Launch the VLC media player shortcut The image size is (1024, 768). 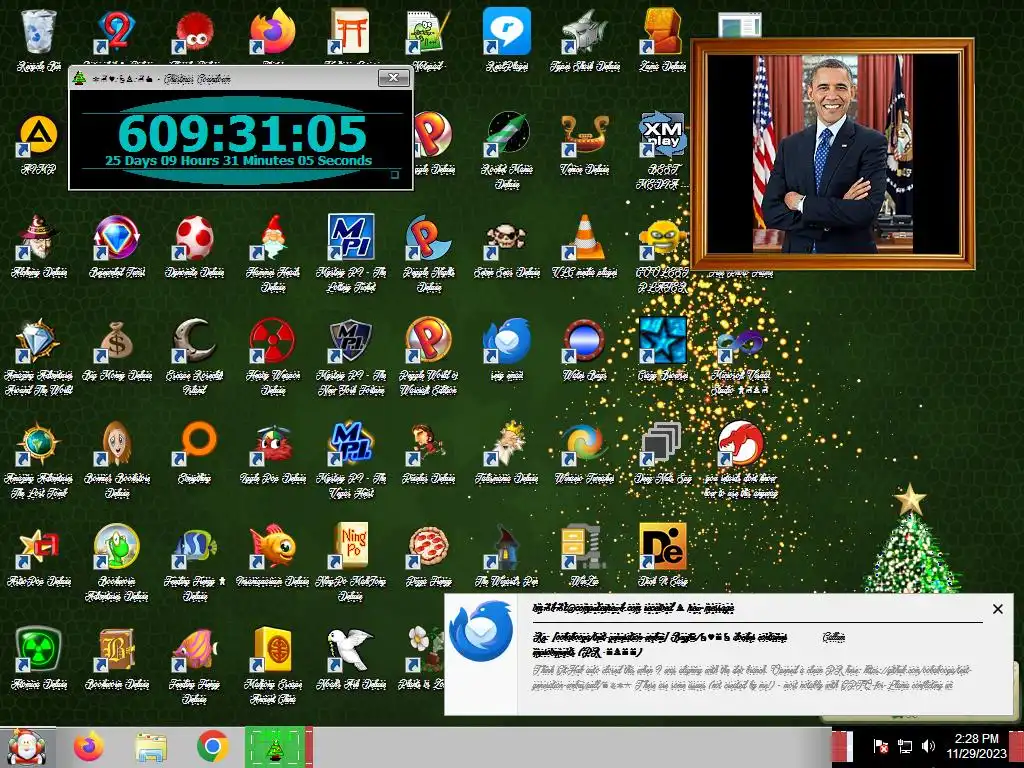(x=584, y=237)
